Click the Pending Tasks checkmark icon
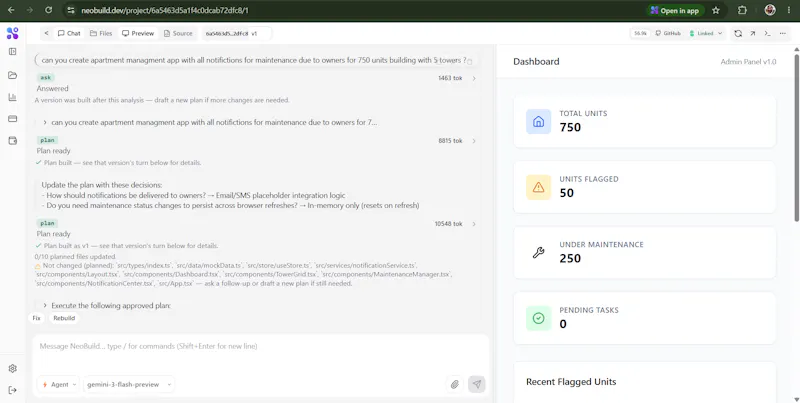800x403 pixels. (538, 318)
